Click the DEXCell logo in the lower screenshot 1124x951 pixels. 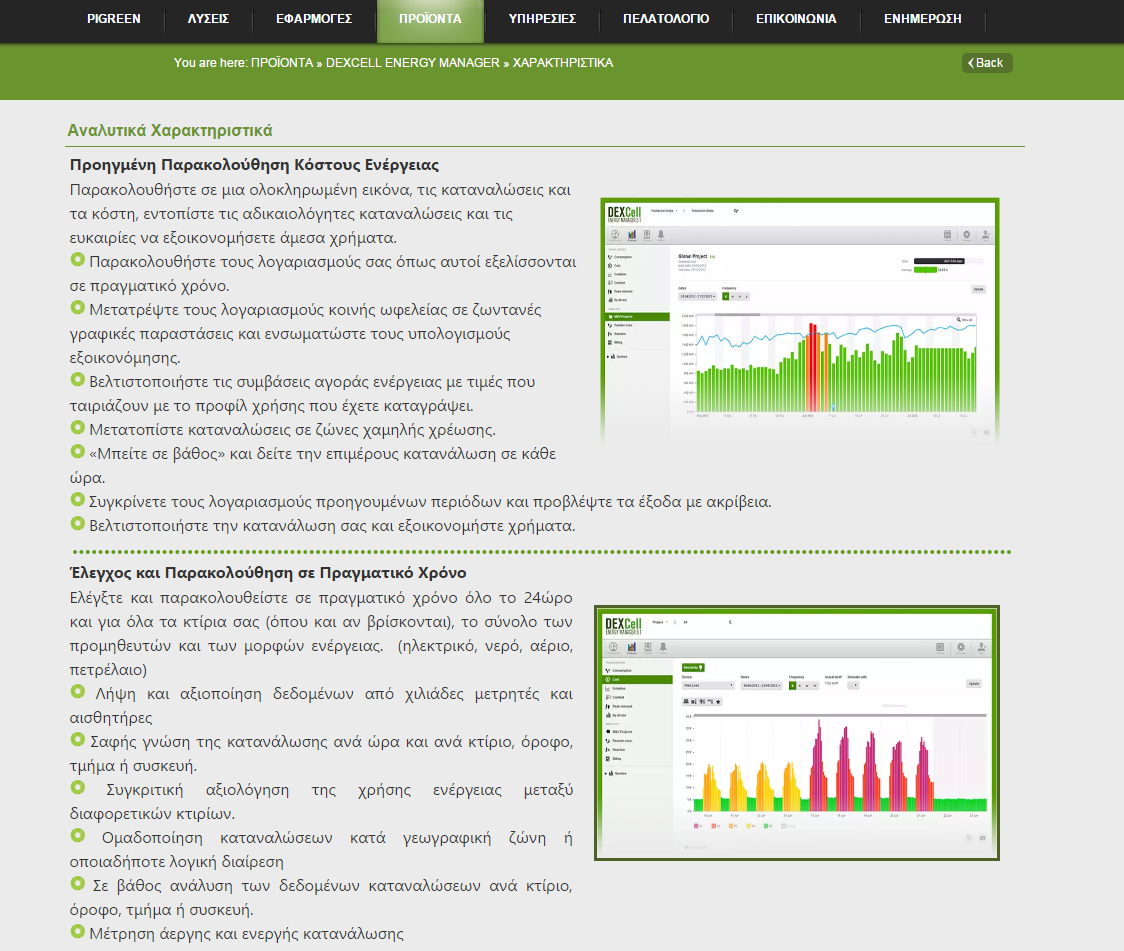coord(625,627)
